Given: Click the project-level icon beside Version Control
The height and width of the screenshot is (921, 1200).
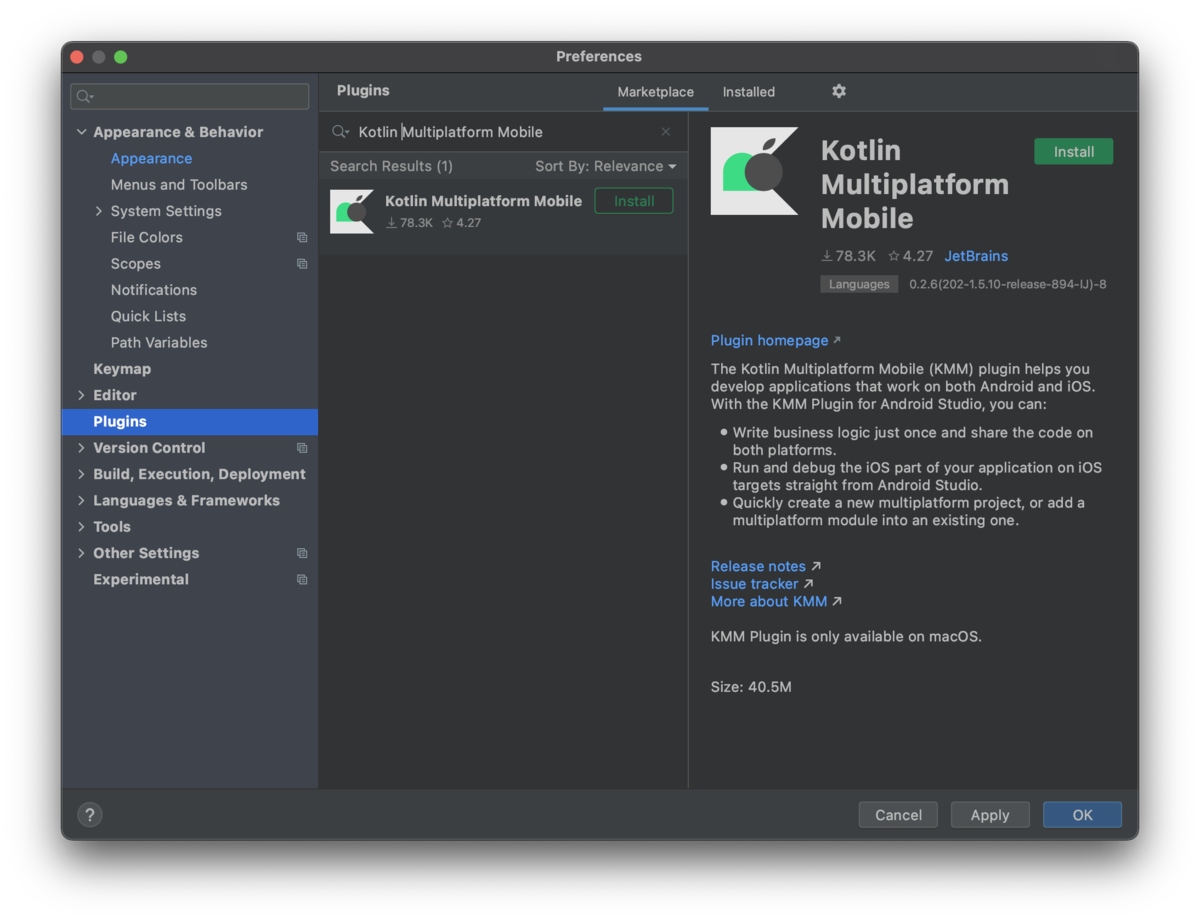Looking at the screenshot, I should (x=302, y=448).
